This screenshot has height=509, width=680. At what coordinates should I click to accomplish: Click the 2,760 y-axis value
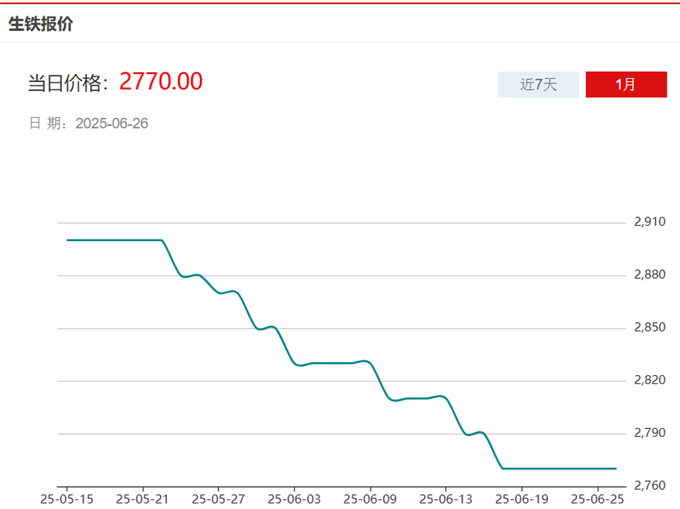(650, 486)
